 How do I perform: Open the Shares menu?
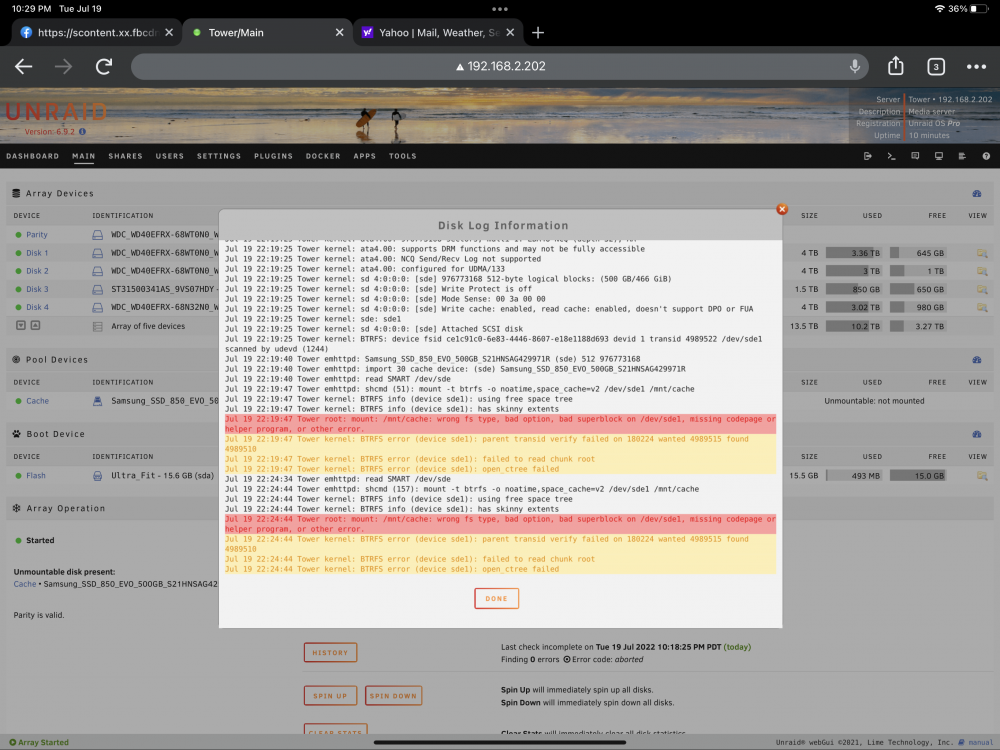tap(125, 156)
